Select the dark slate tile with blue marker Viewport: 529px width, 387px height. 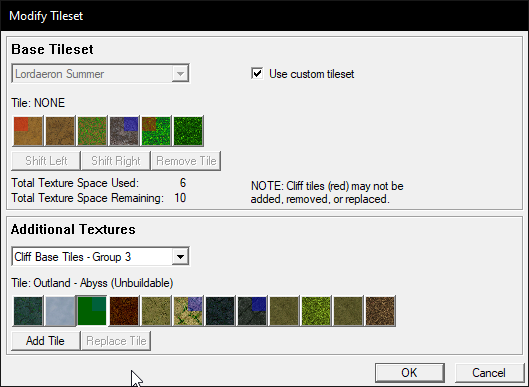pos(252,311)
